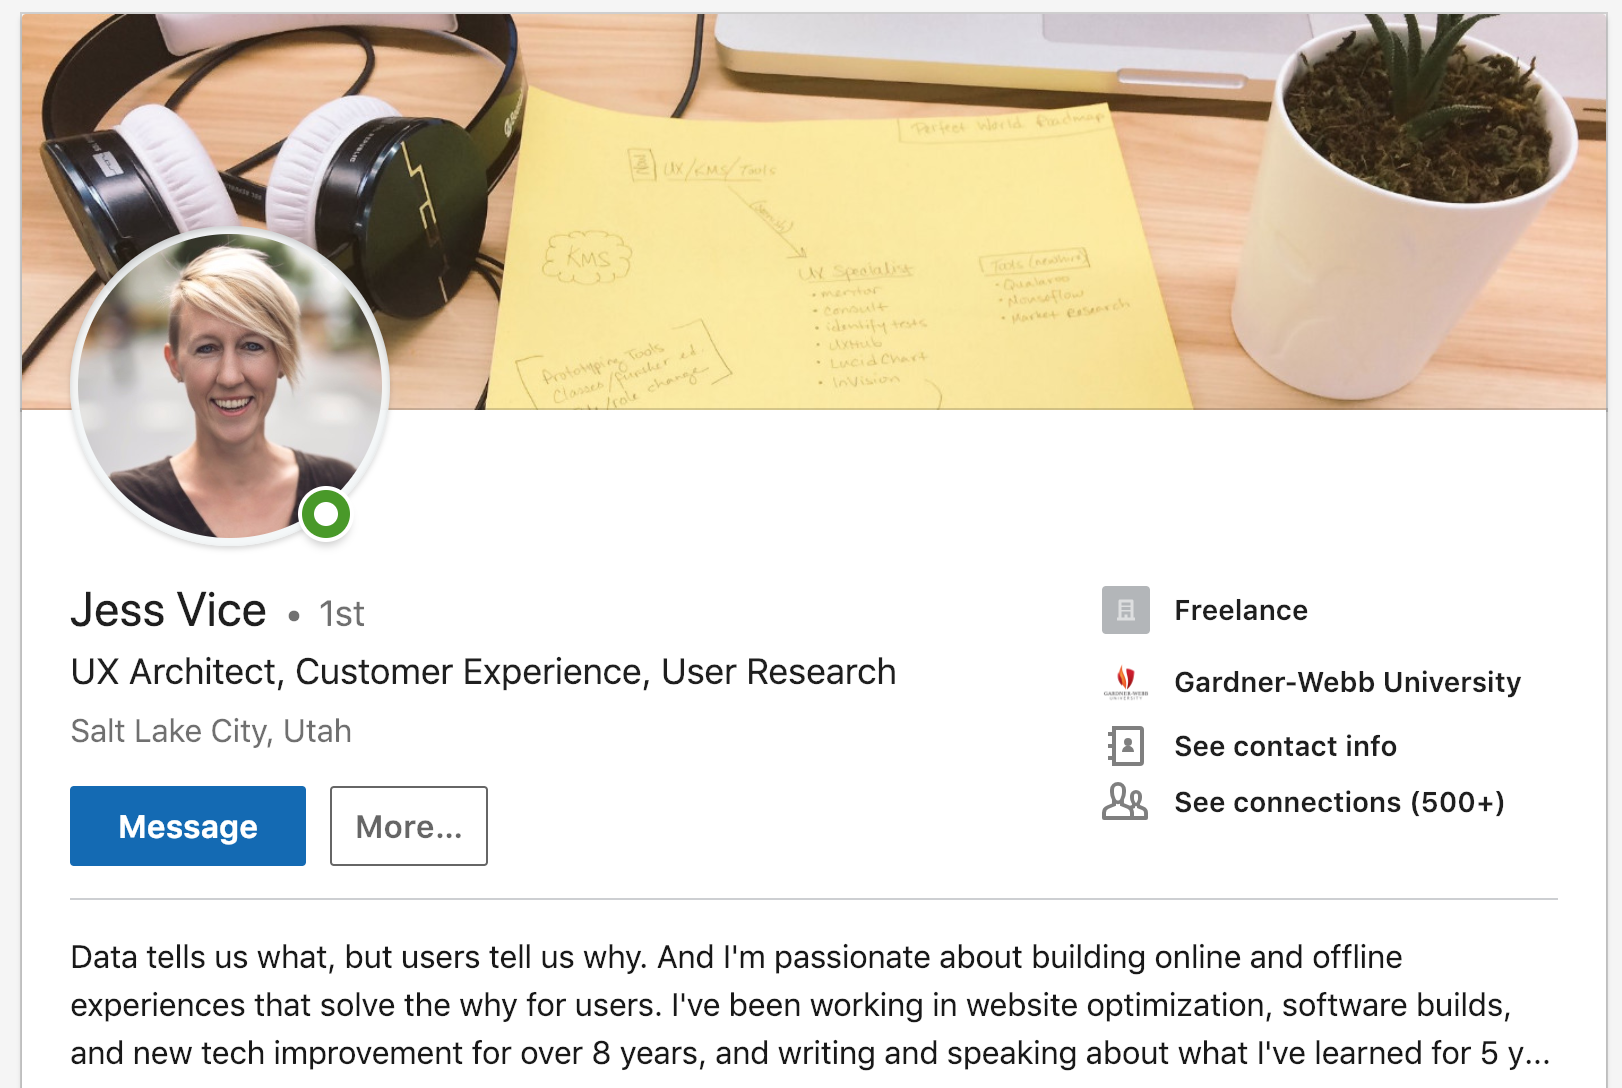Screen dimensions: 1622x1088
Task: Click the Gardner-Webb University logo
Action: 1125,682
